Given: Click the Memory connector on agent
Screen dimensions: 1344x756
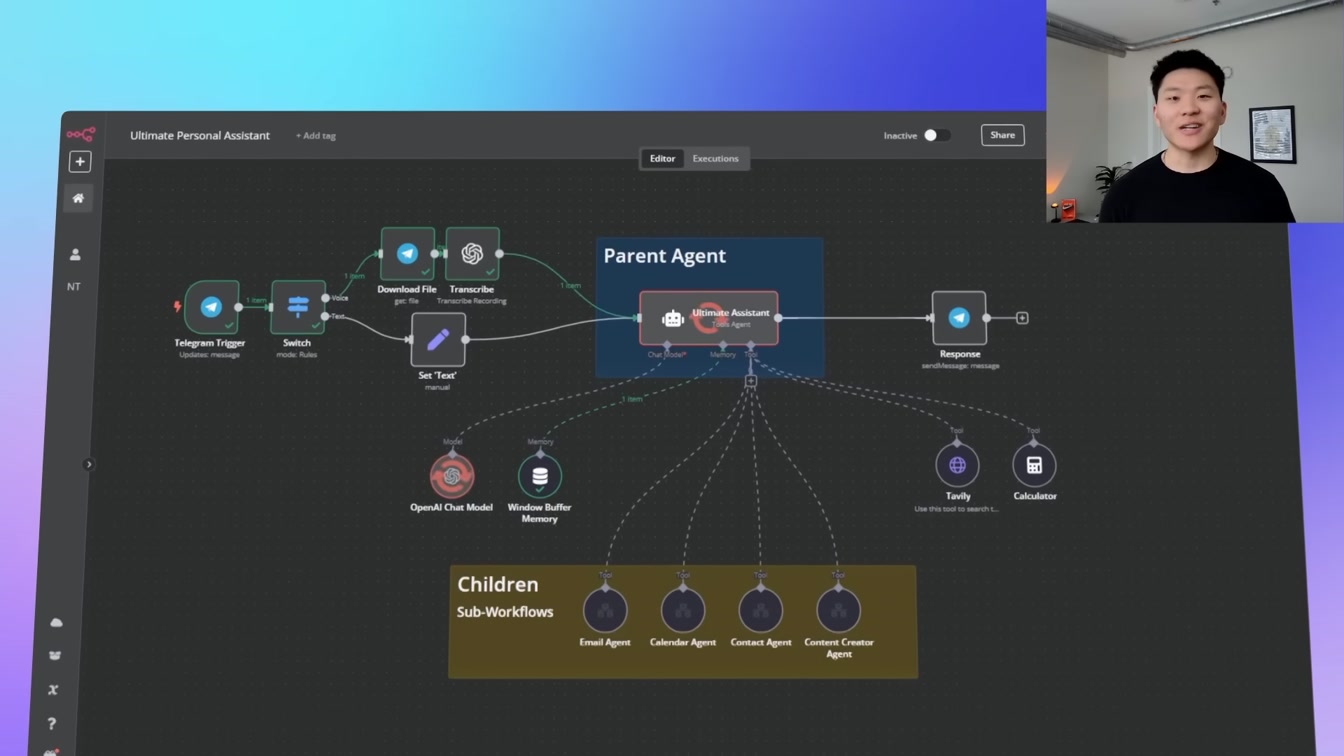Looking at the screenshot, I should [x=723, y=346].
